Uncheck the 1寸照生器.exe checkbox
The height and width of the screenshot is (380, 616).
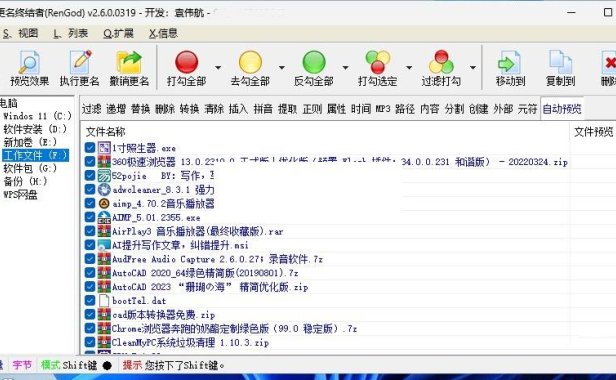[90, 148]
